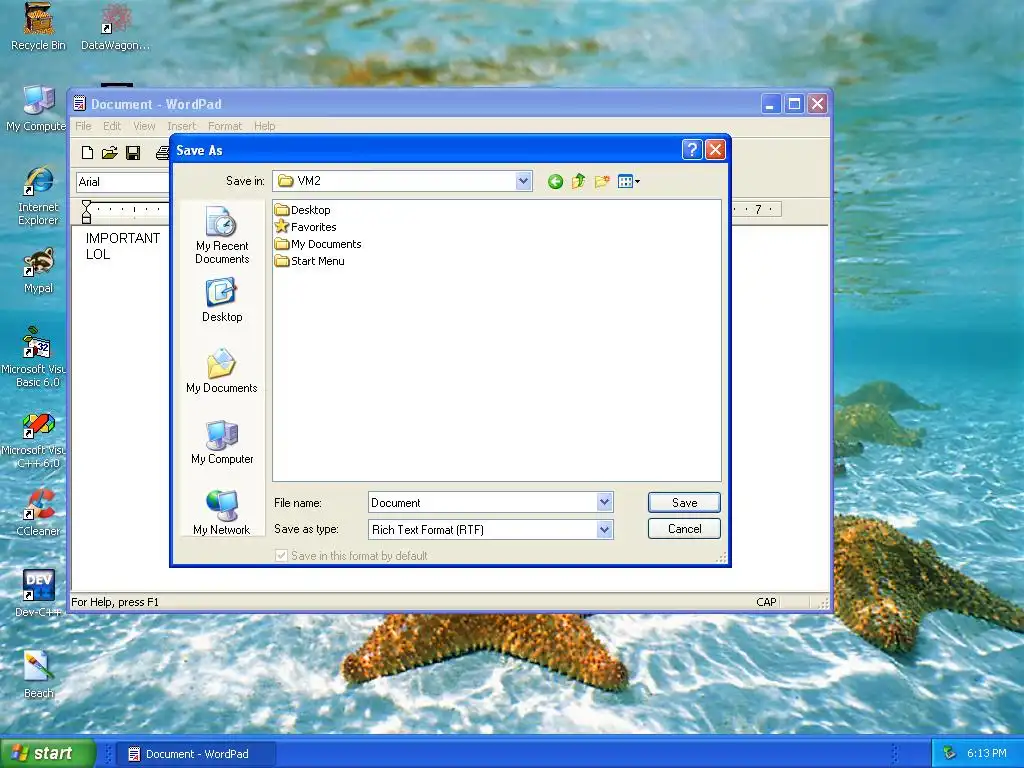The width and height of the screenshot is (1024, 768).
Task: Click the Mypal desktop icon
Action: (39, 270)
